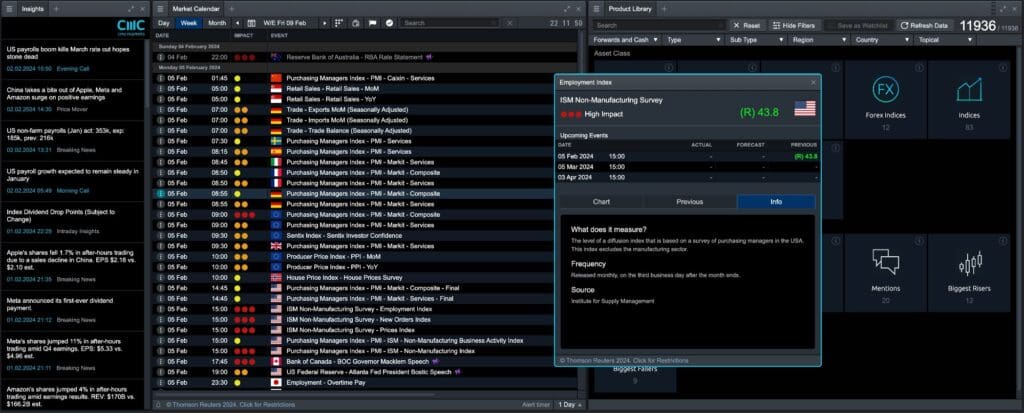
Task: Select the Previous tab in Employment Index popup
Action: 689,201
